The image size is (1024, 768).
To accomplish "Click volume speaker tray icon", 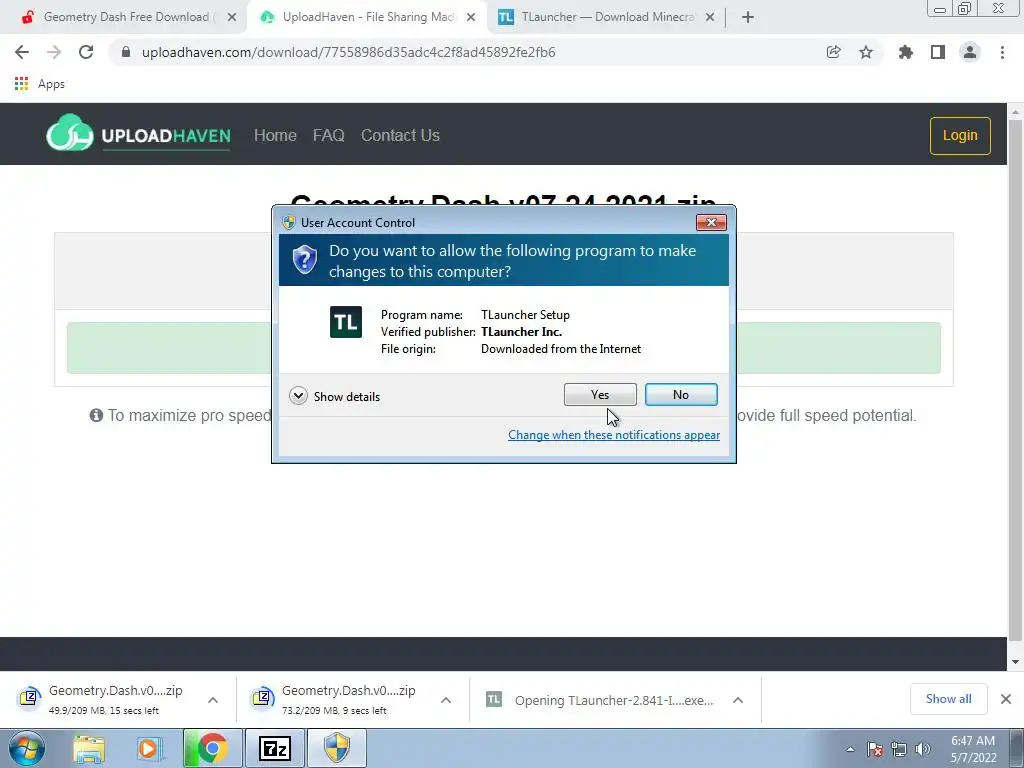I will [x=923, y=749].
